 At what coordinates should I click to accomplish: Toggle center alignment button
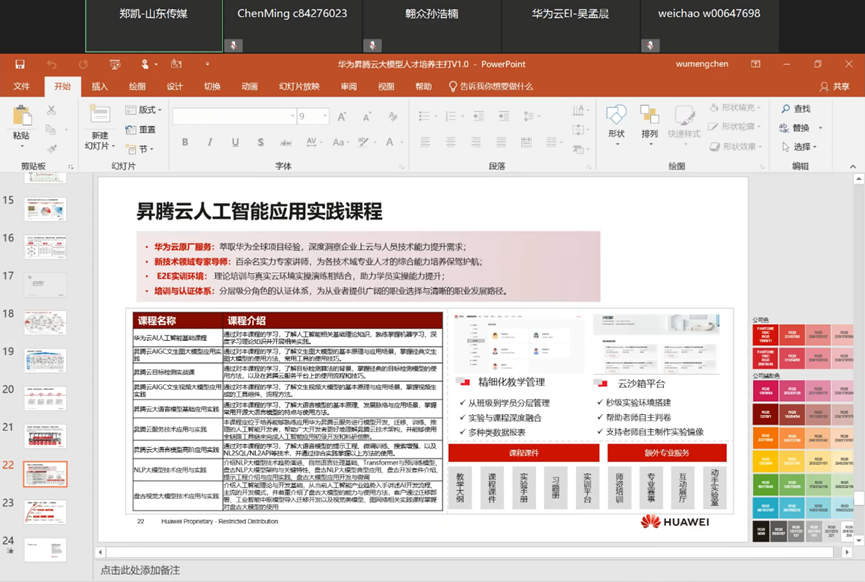point(451,142)
